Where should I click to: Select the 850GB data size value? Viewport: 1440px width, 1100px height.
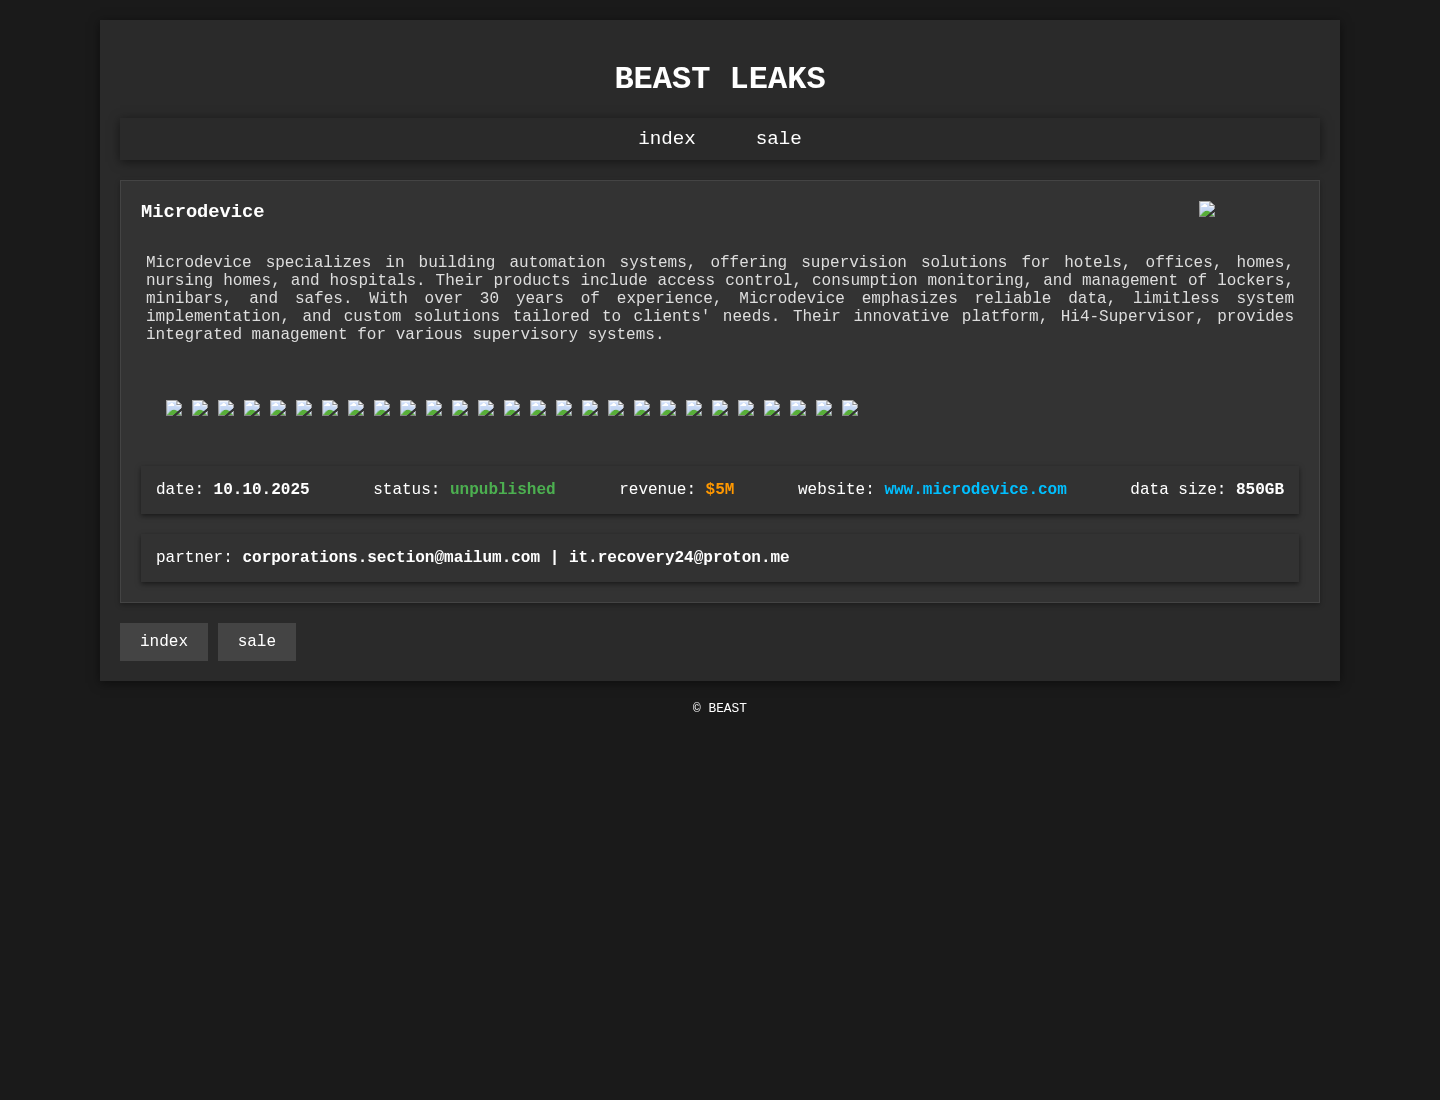(x=1260, y=490)
